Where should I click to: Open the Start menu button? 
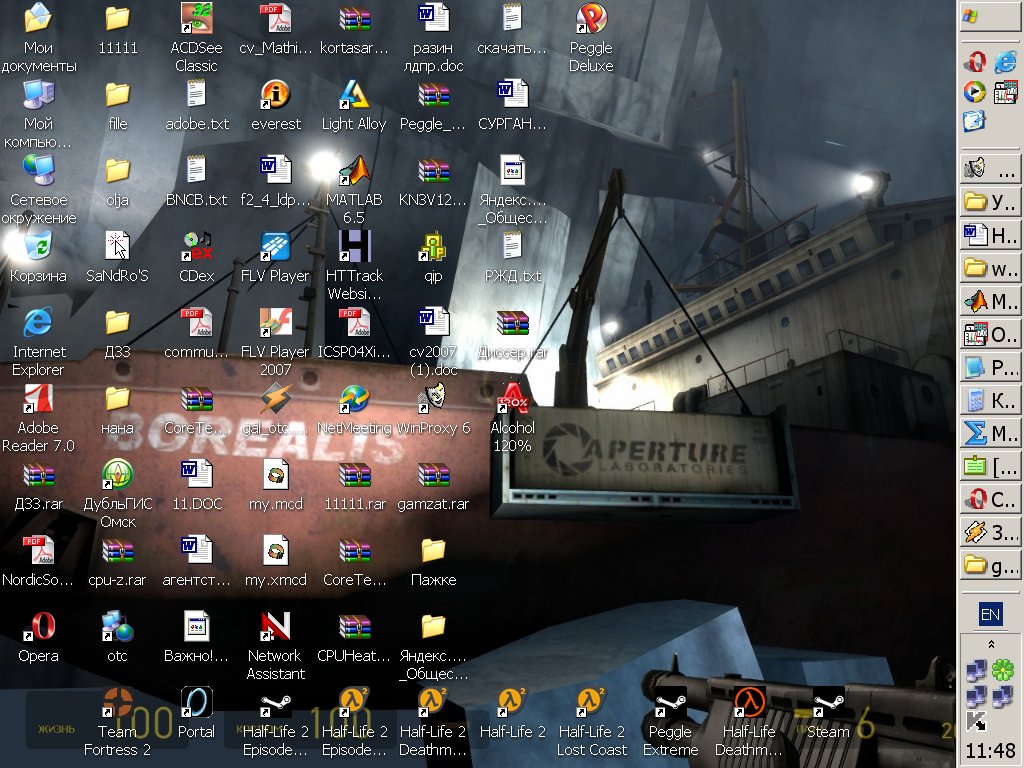[990, 16]
